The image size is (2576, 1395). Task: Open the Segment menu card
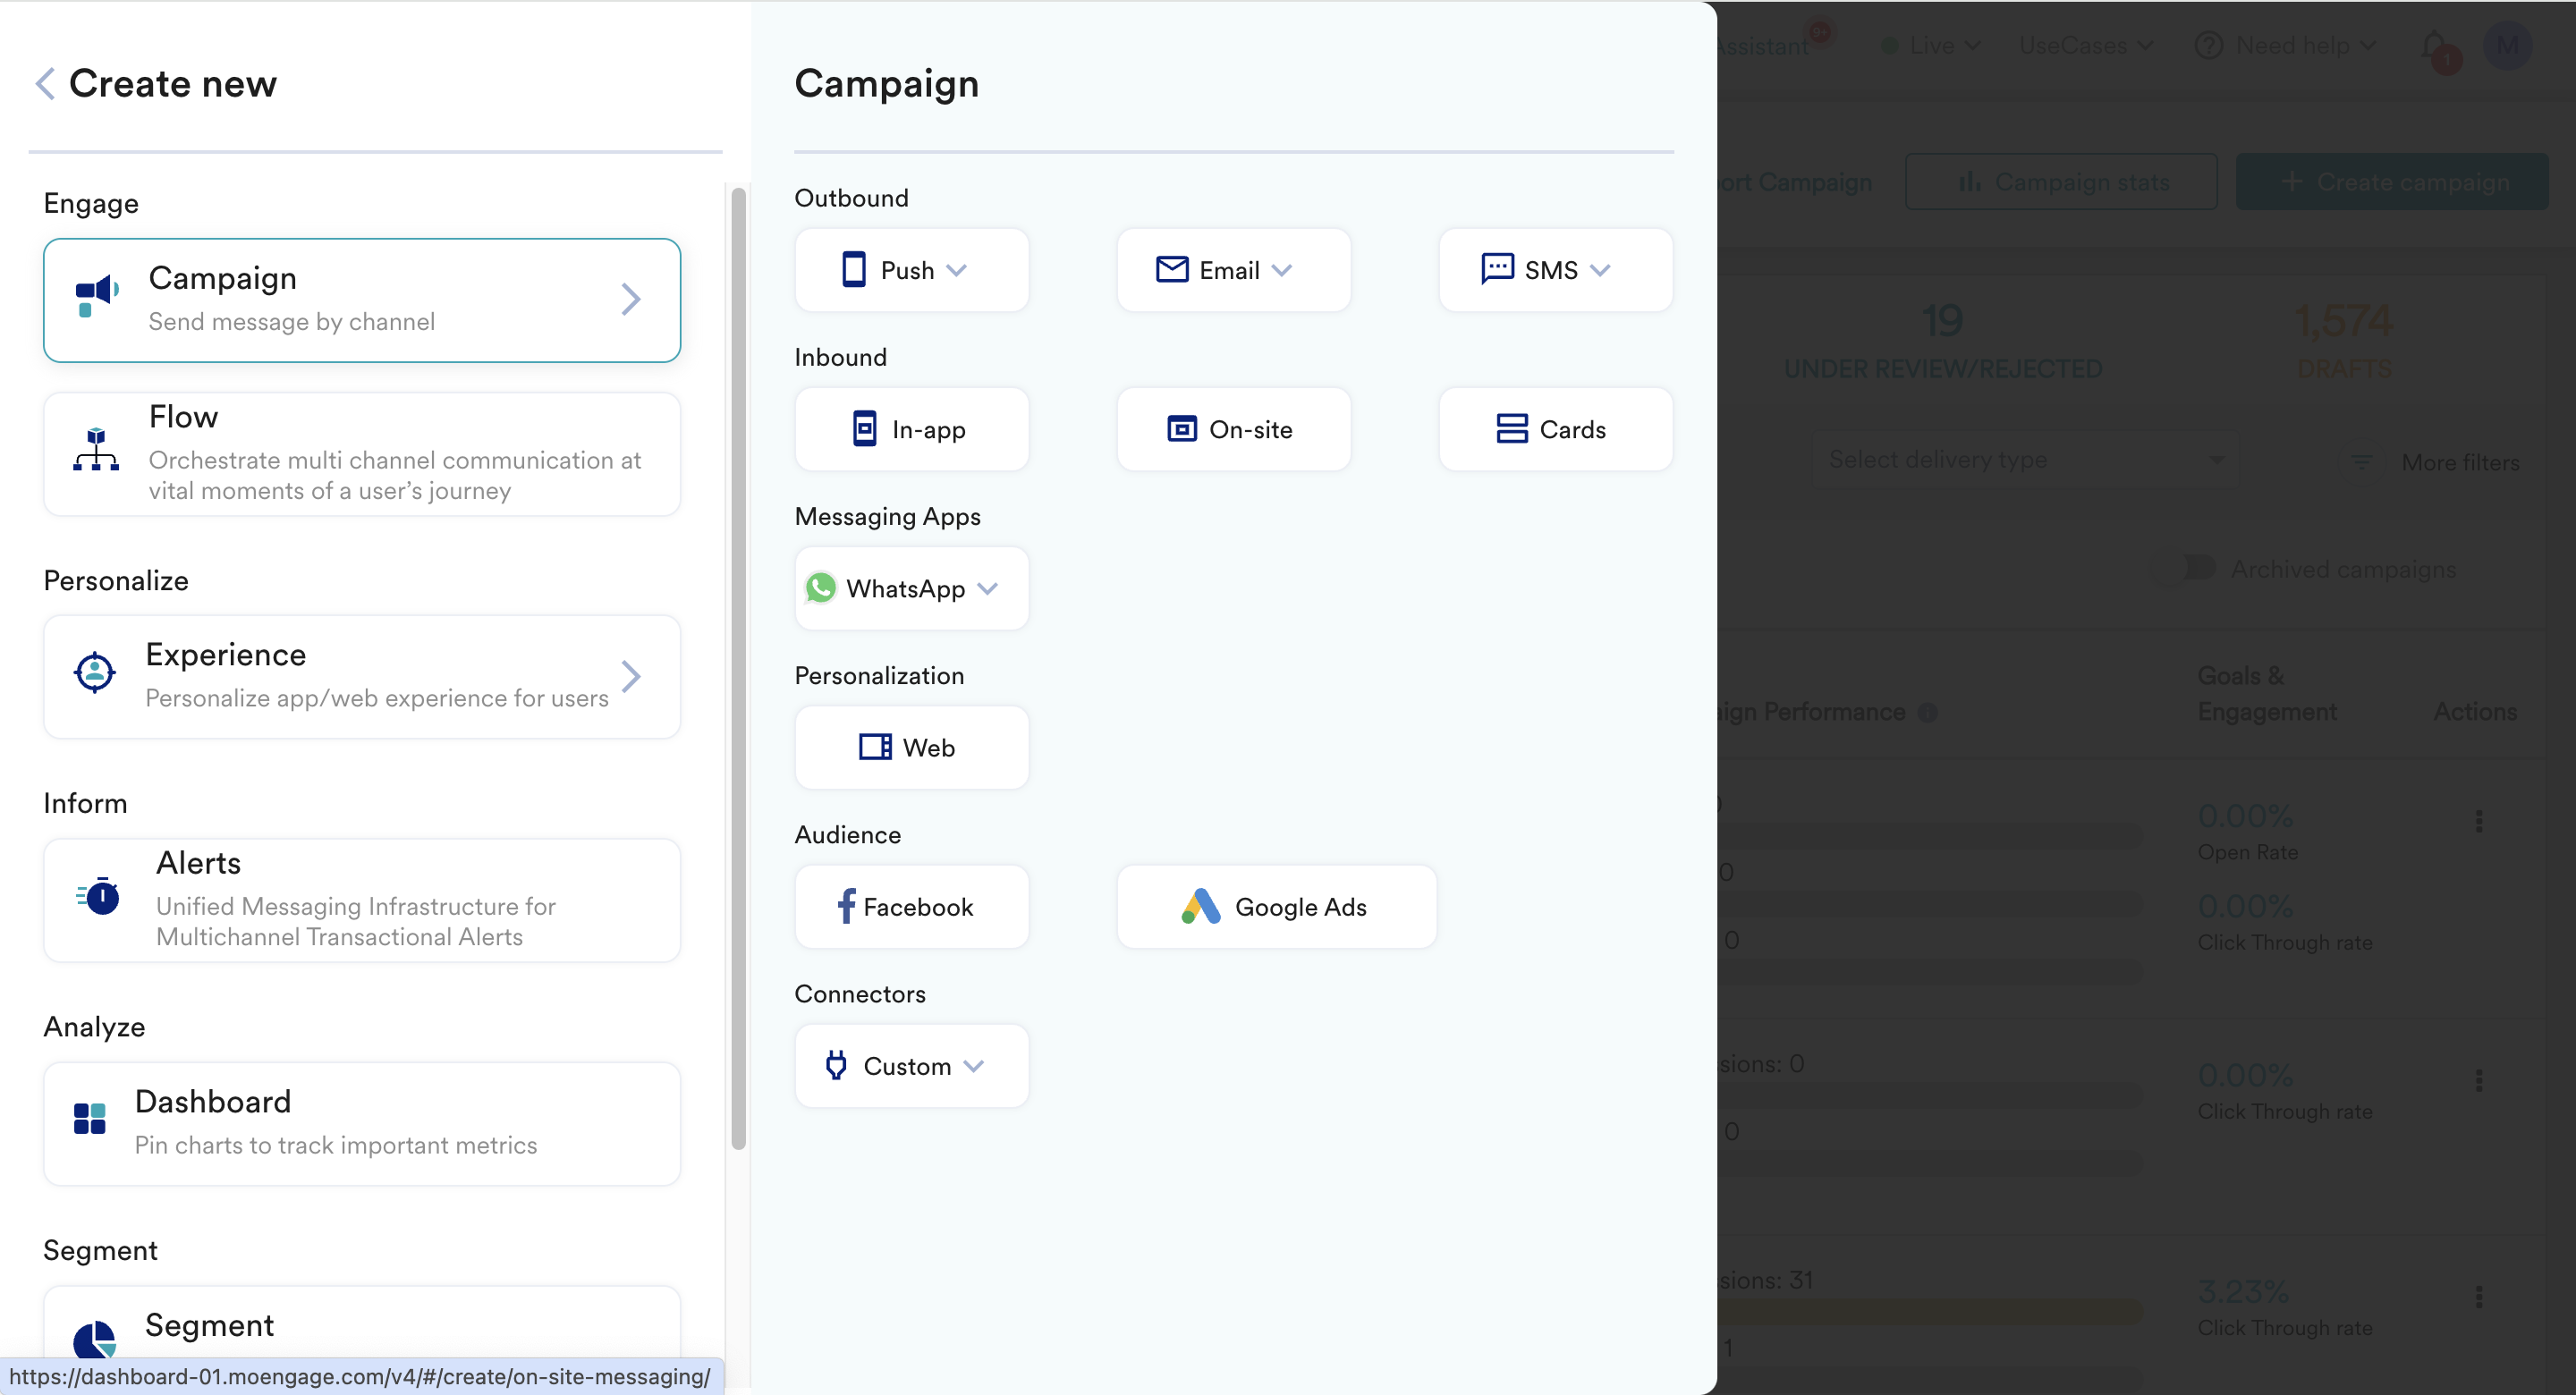click(x=362, y=1324)
